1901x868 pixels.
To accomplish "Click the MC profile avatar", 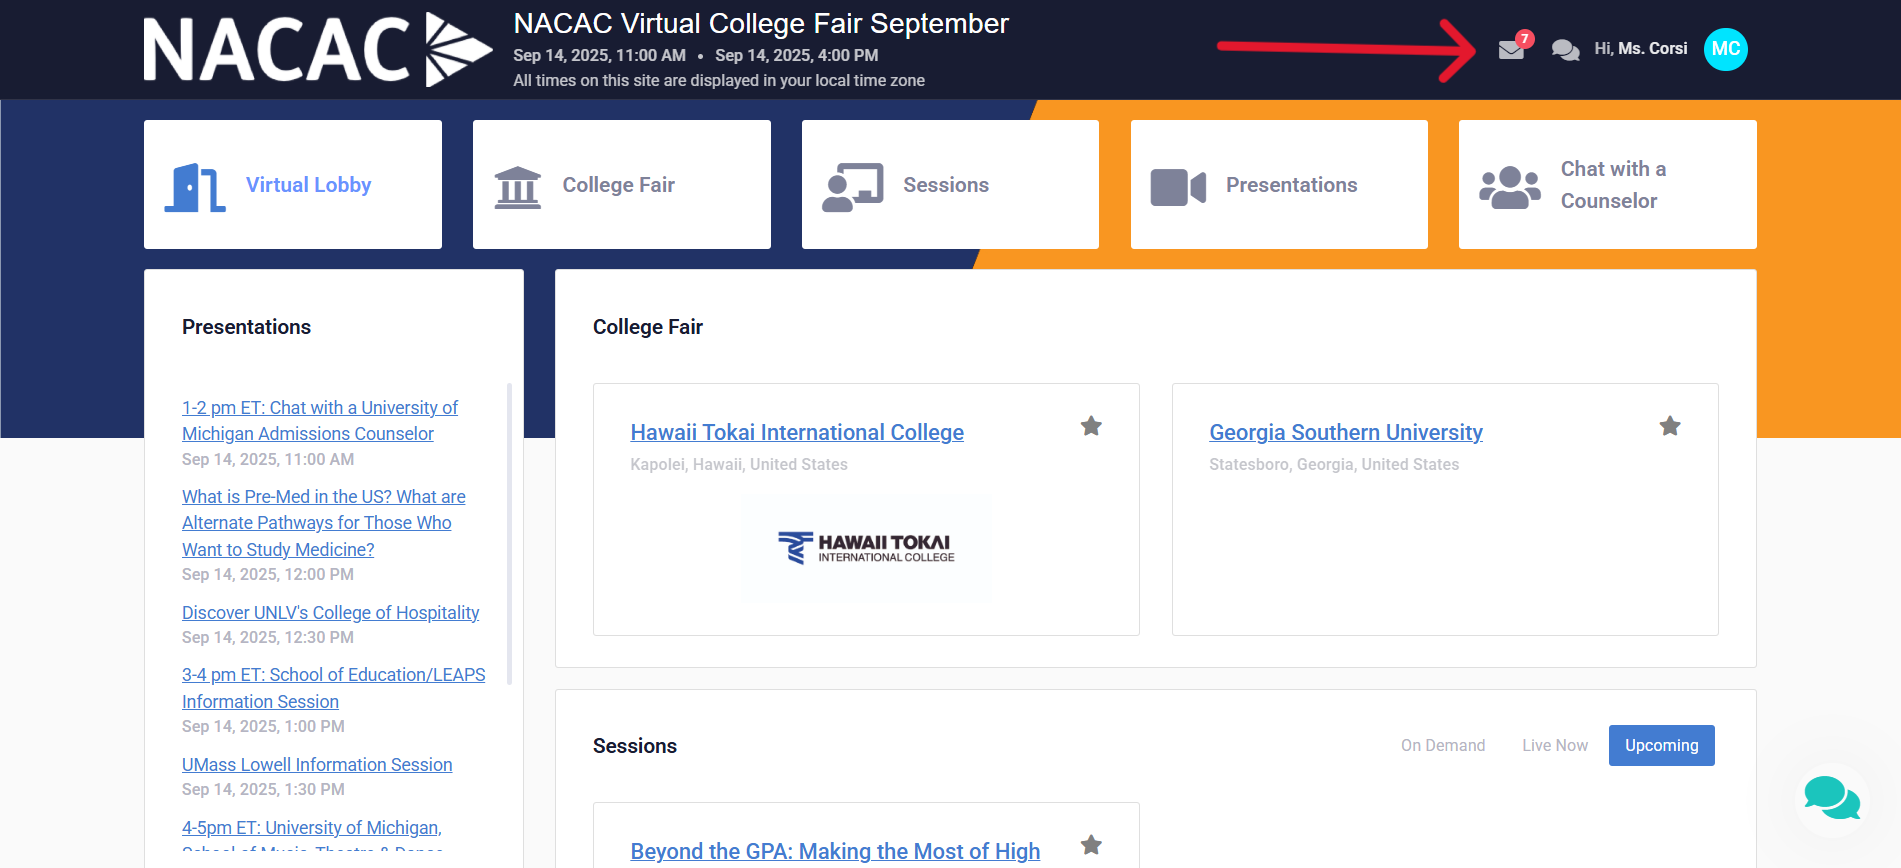I will tap(1725, 49).
